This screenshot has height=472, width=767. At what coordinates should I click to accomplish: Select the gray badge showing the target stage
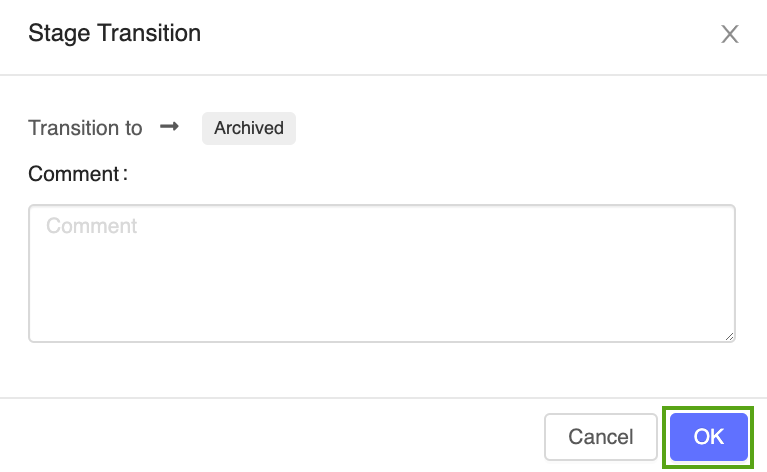[x=249, y=128]
